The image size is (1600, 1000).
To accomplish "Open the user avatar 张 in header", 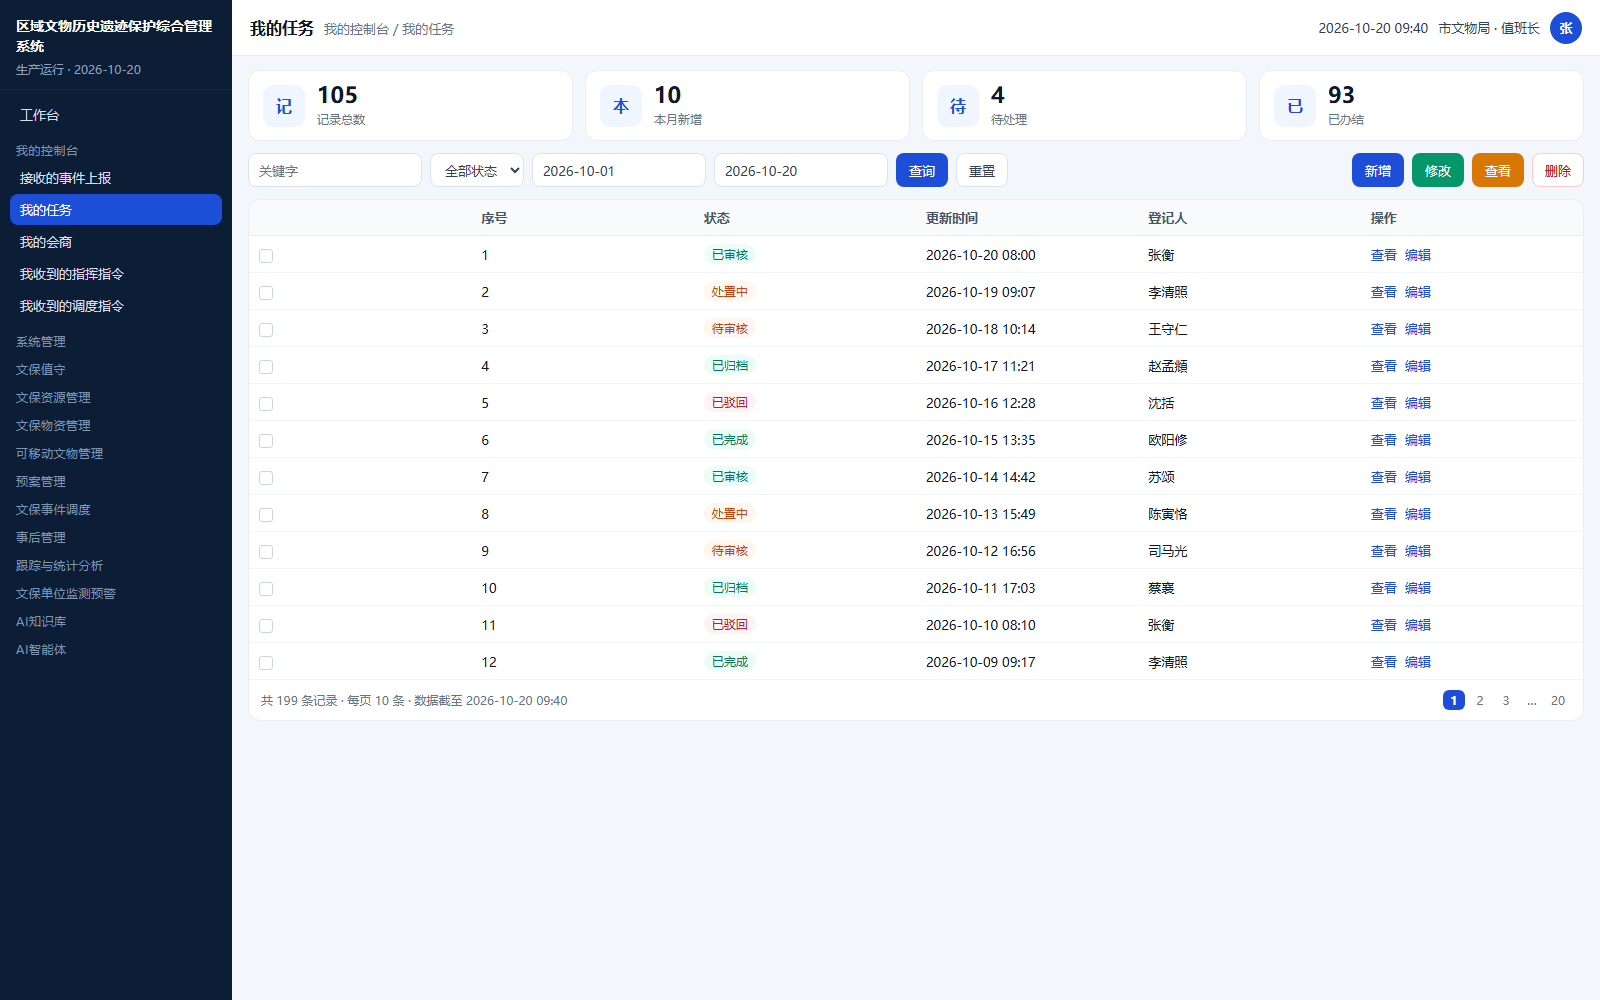I will coord(1566,28).
